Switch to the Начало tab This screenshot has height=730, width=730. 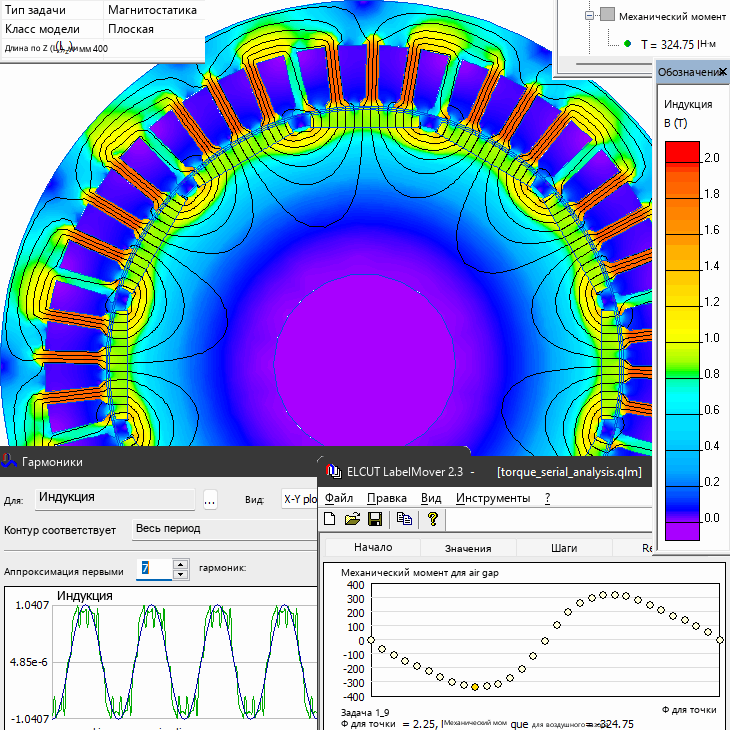[373, 548]
